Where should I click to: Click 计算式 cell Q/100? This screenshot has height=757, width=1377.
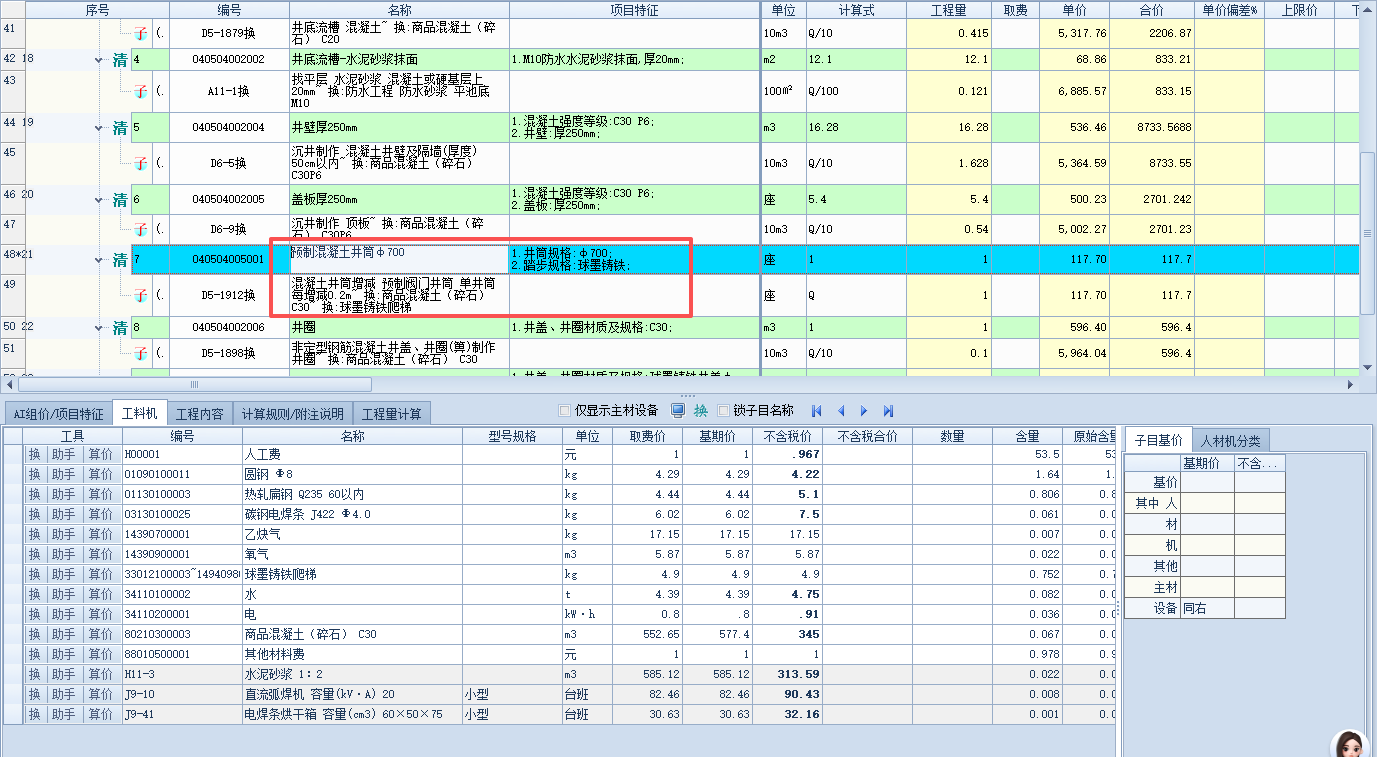(x=856, y=91)
